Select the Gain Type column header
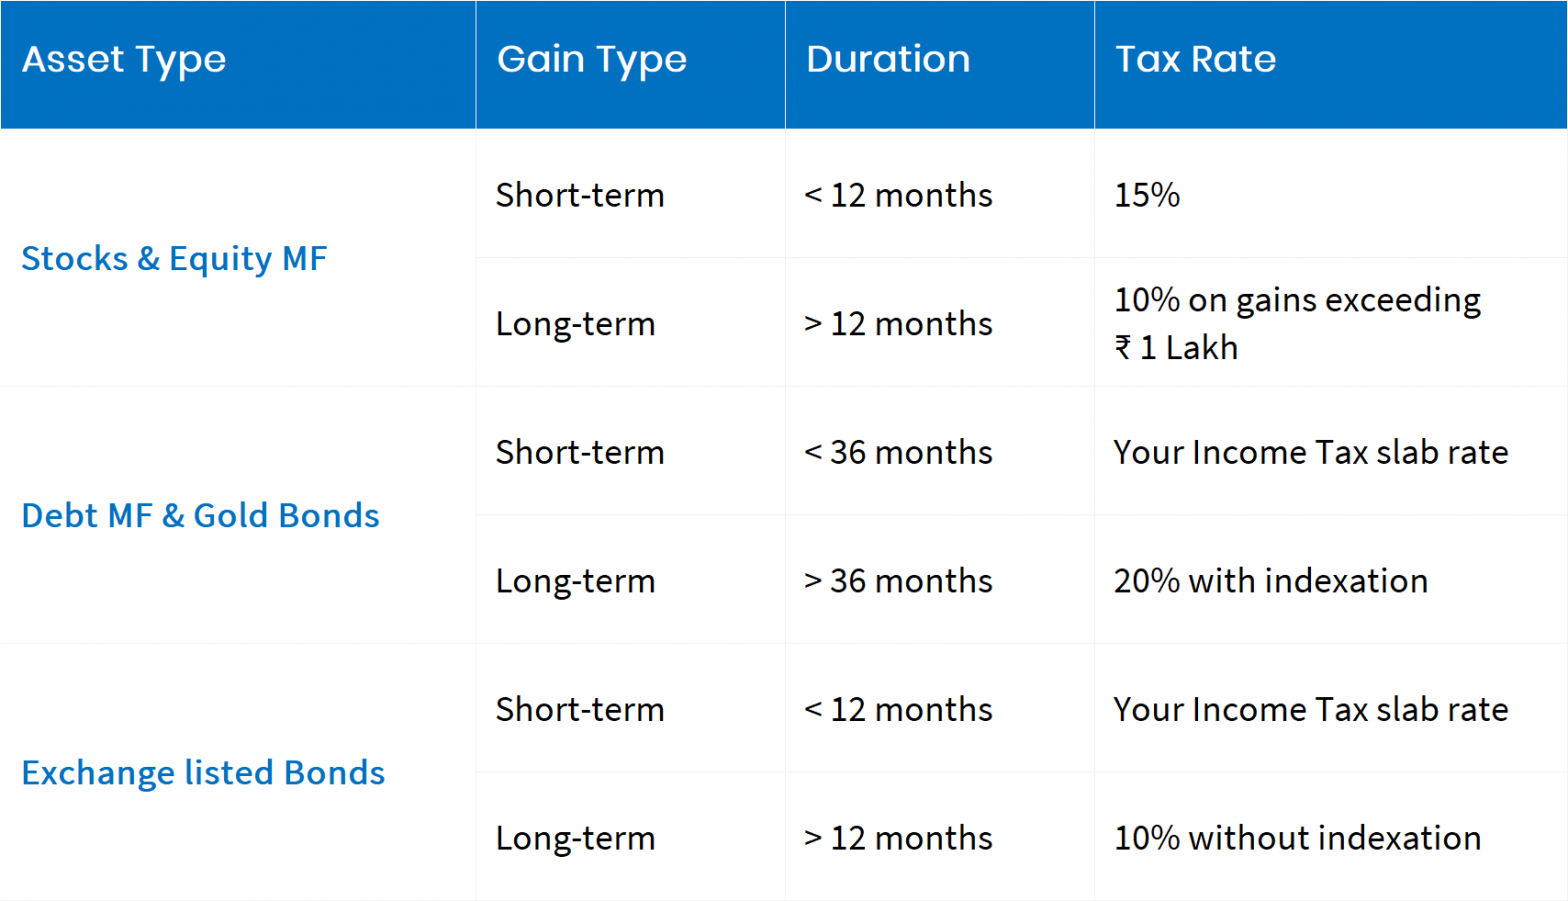This screenshot has width=1568, height=901. tap(592, 60)
